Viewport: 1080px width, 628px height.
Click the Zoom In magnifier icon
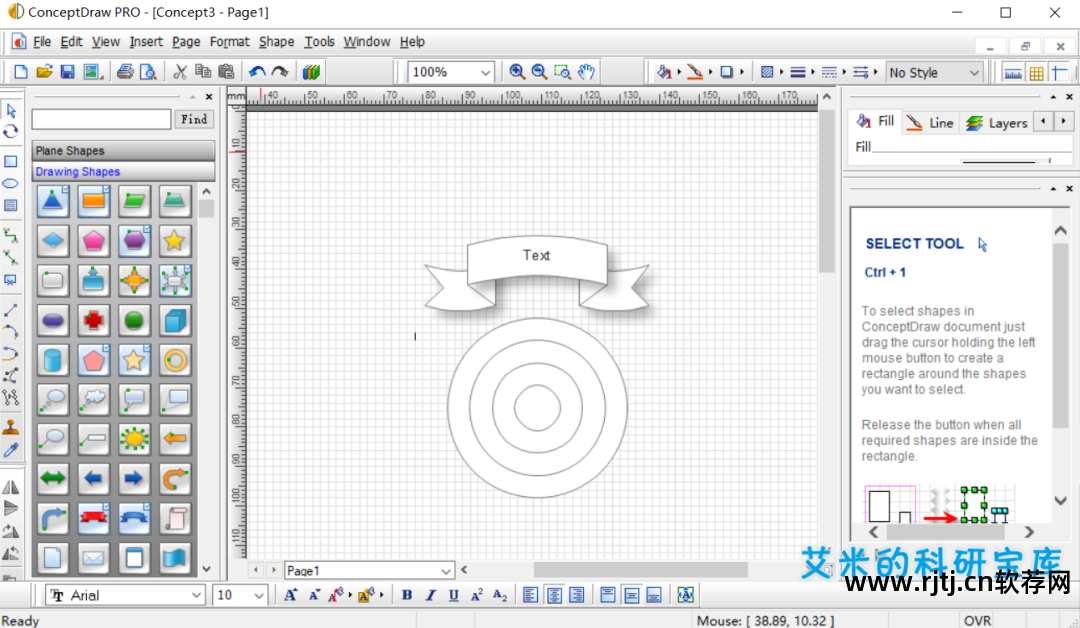tap(517, 72)
